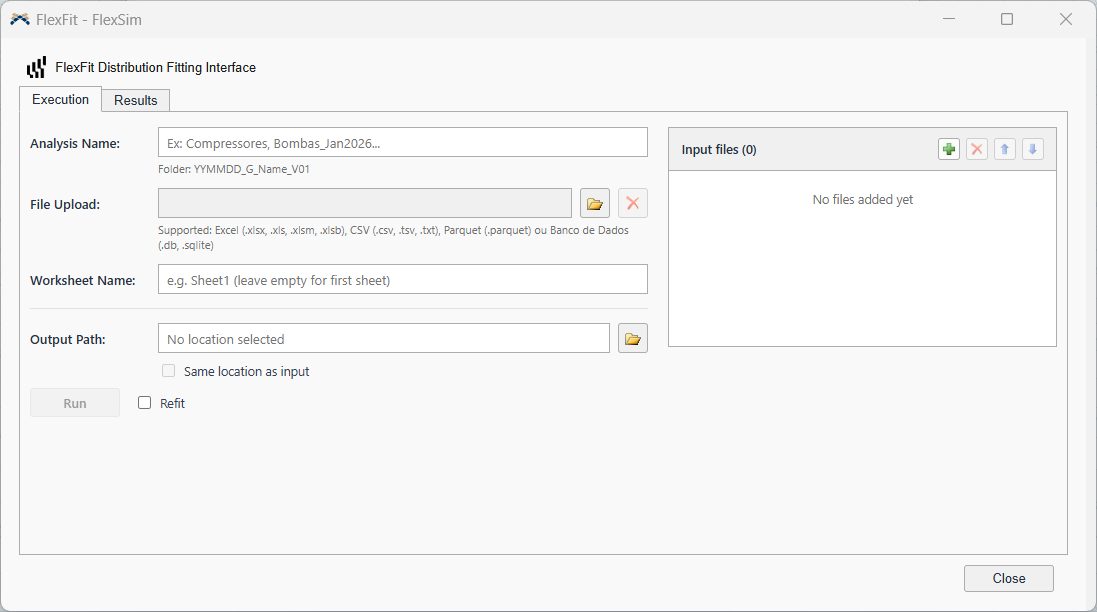Click the FlexFit histogram logo icon
The image size is (1097, 612).
pyautogui.click(x=36, y=67)
